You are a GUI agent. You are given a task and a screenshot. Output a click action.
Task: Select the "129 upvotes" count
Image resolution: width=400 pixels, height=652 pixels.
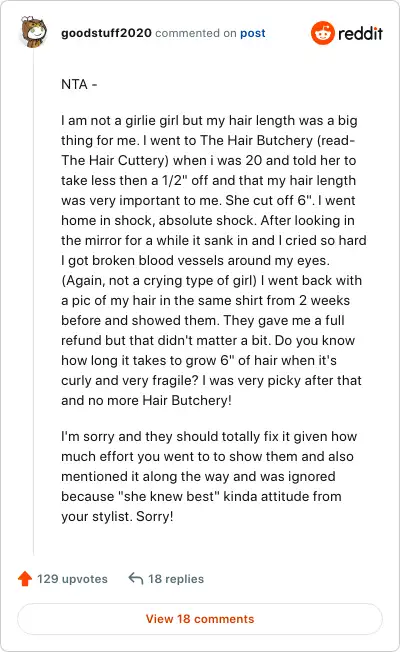coord(72,579)
